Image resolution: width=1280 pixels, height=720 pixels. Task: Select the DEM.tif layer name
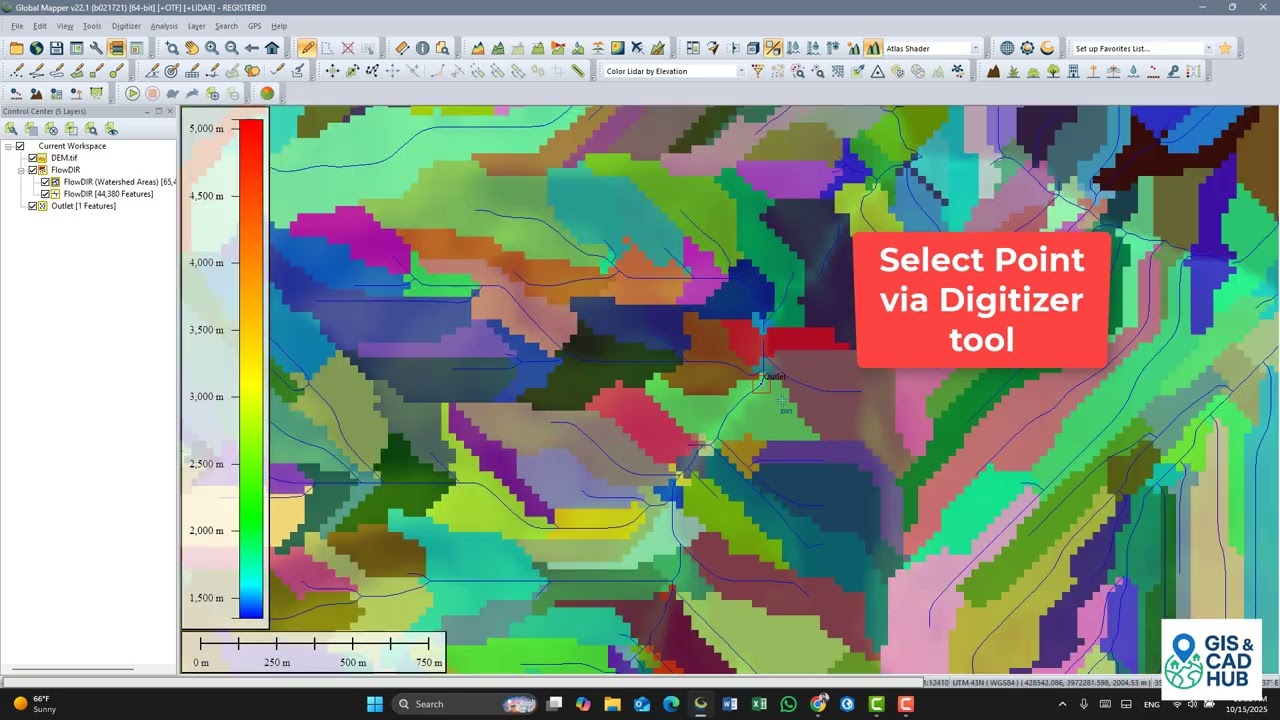tap(64, 158)
